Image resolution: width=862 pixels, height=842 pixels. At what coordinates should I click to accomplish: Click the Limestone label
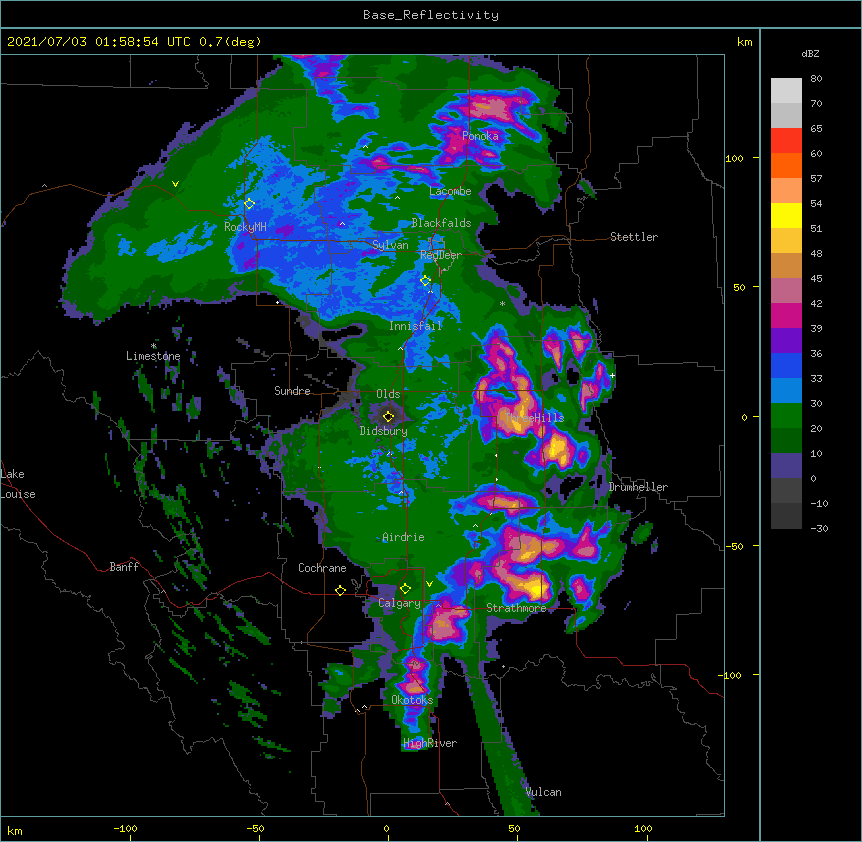tap(153, 356)
